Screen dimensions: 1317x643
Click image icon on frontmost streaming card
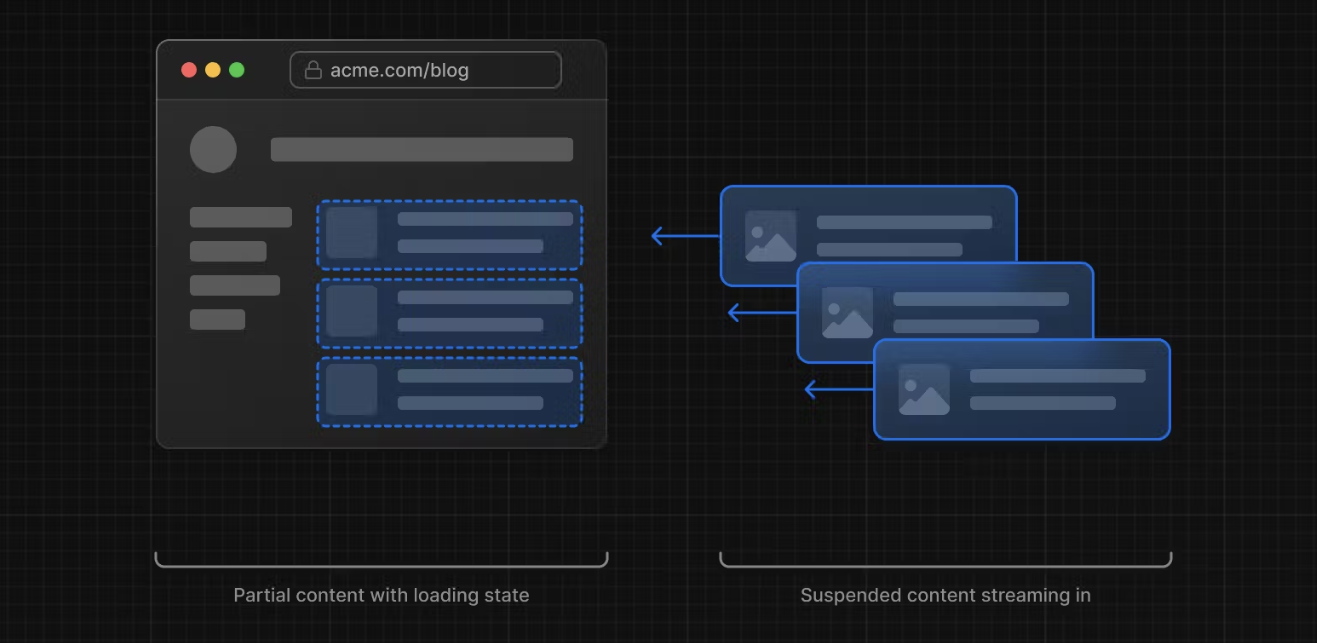924,390
